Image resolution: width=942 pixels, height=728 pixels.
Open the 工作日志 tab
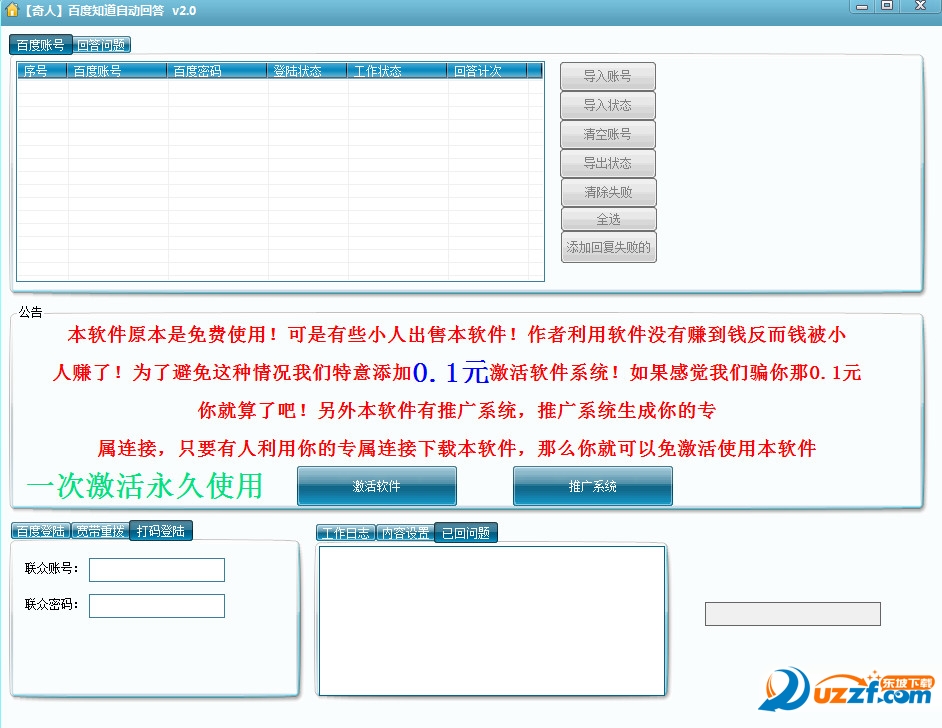(x=345, y=533)
